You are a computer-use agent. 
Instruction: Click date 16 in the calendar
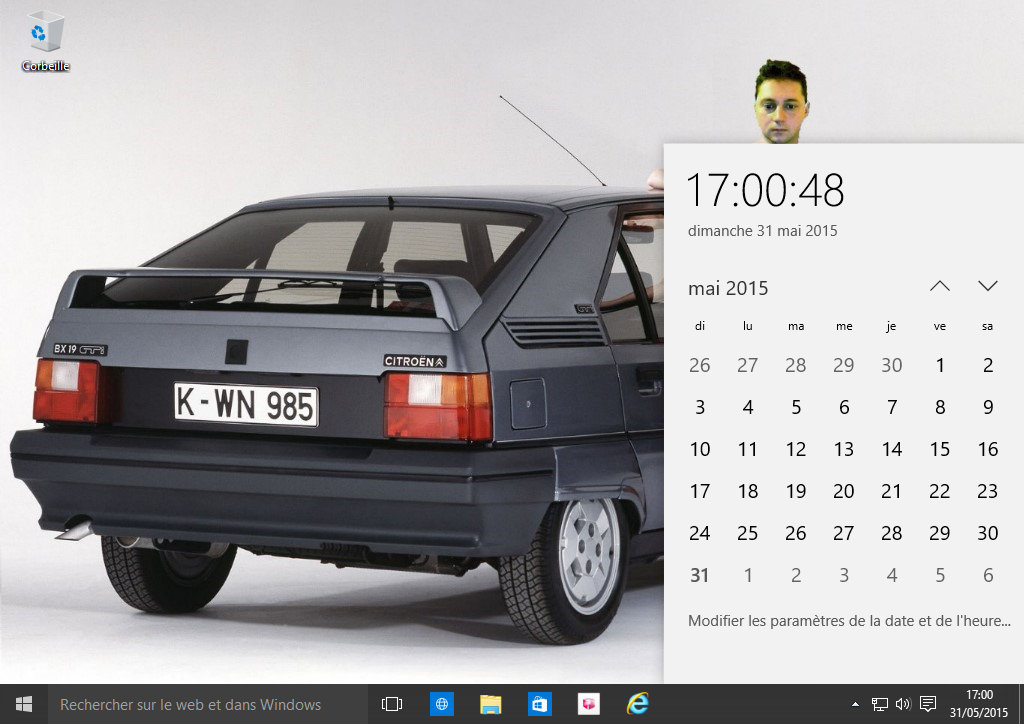988,449
